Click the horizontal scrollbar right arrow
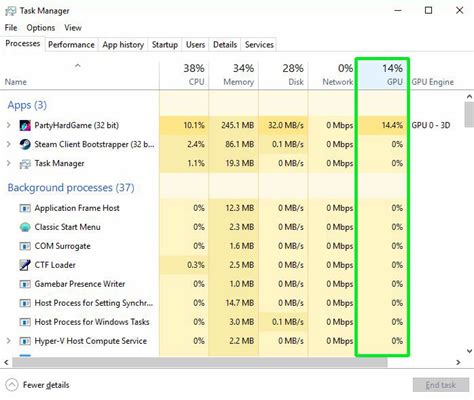Image resolution: width=474 pixels, height=400 pixels. click(458, 362)
